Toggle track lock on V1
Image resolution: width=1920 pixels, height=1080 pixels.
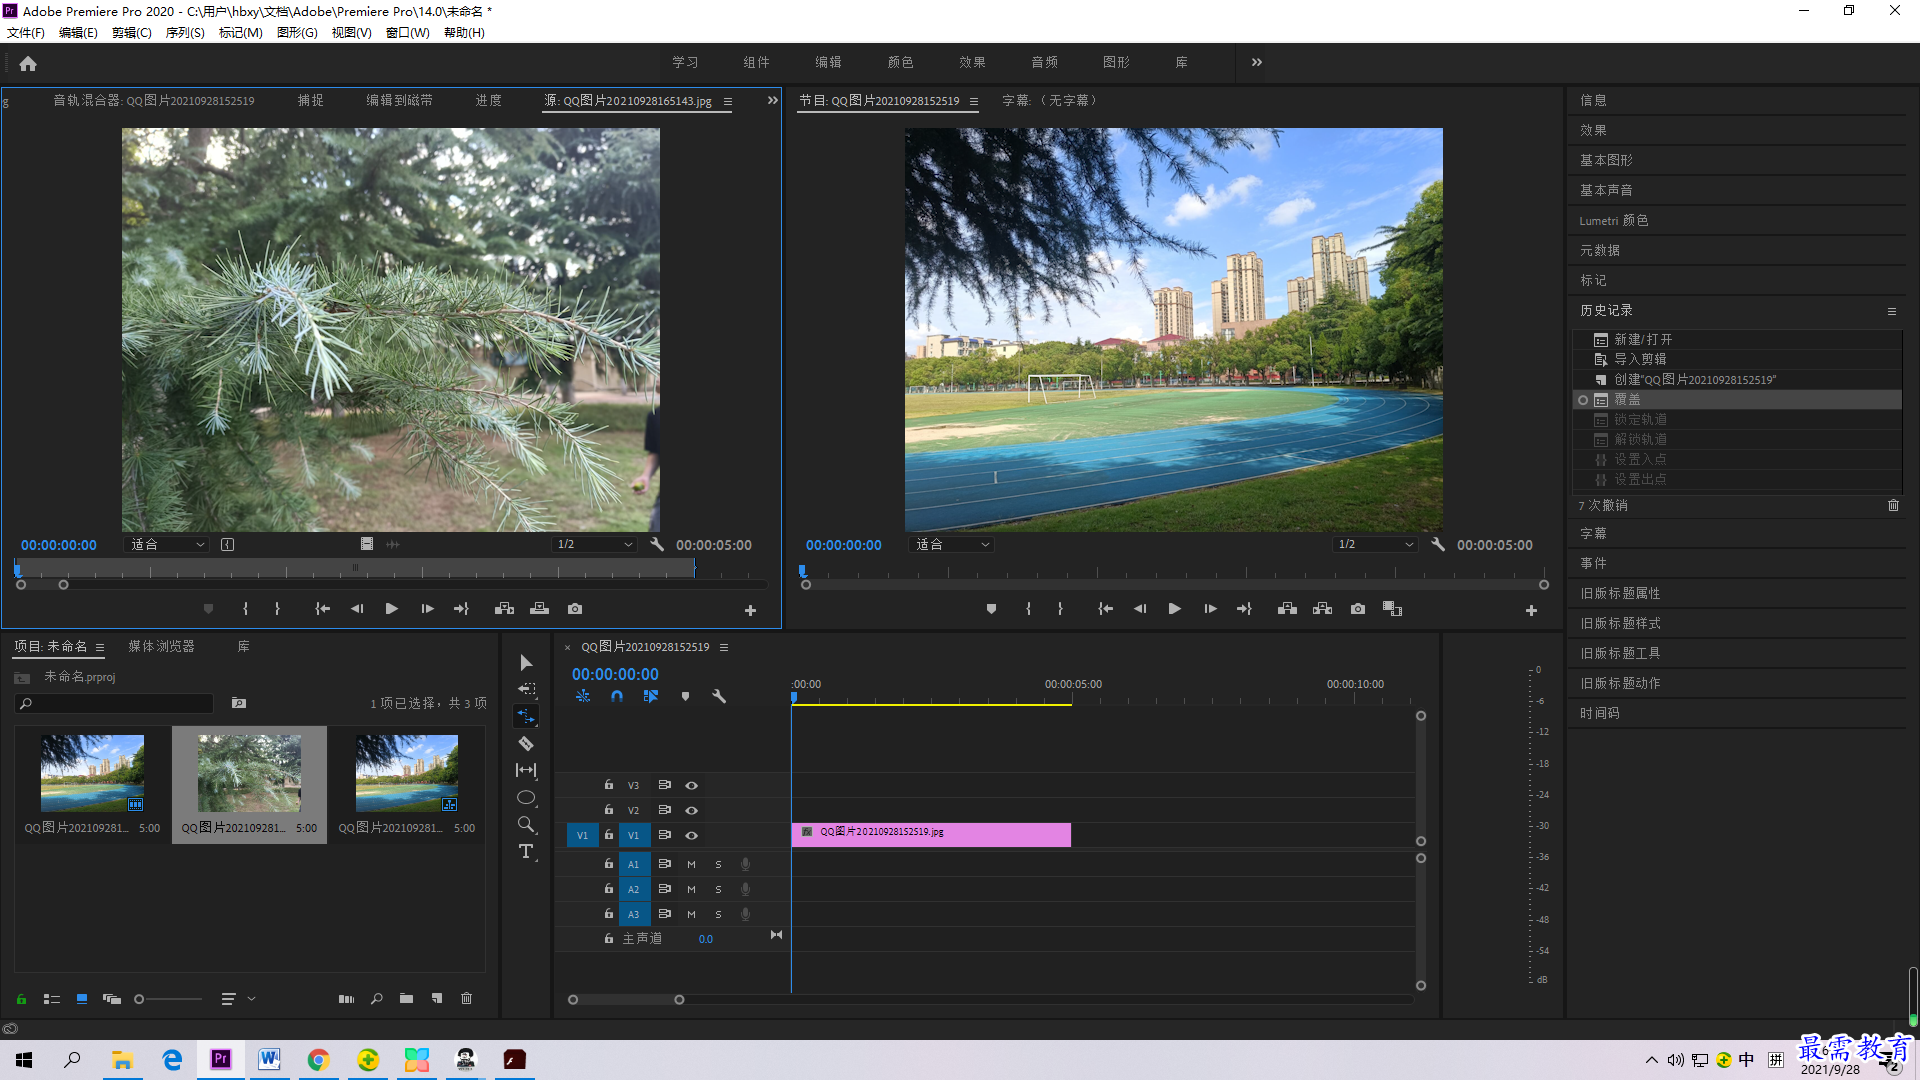point(608,835)
